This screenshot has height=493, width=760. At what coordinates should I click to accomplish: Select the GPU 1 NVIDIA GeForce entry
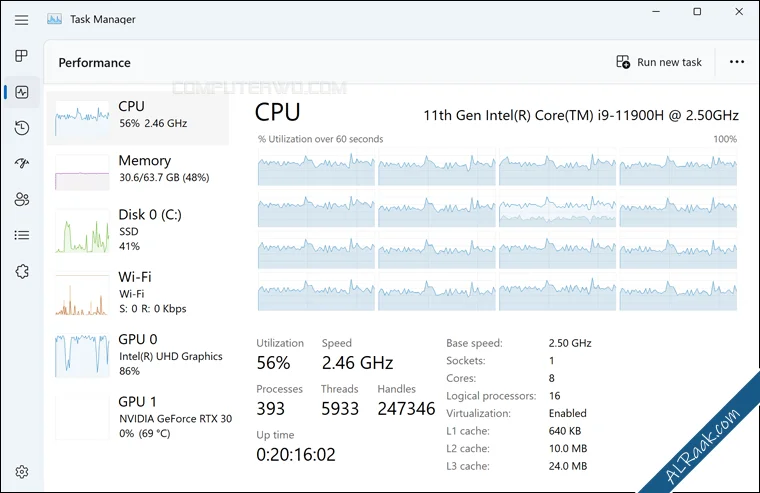click(x=138, y=417)
